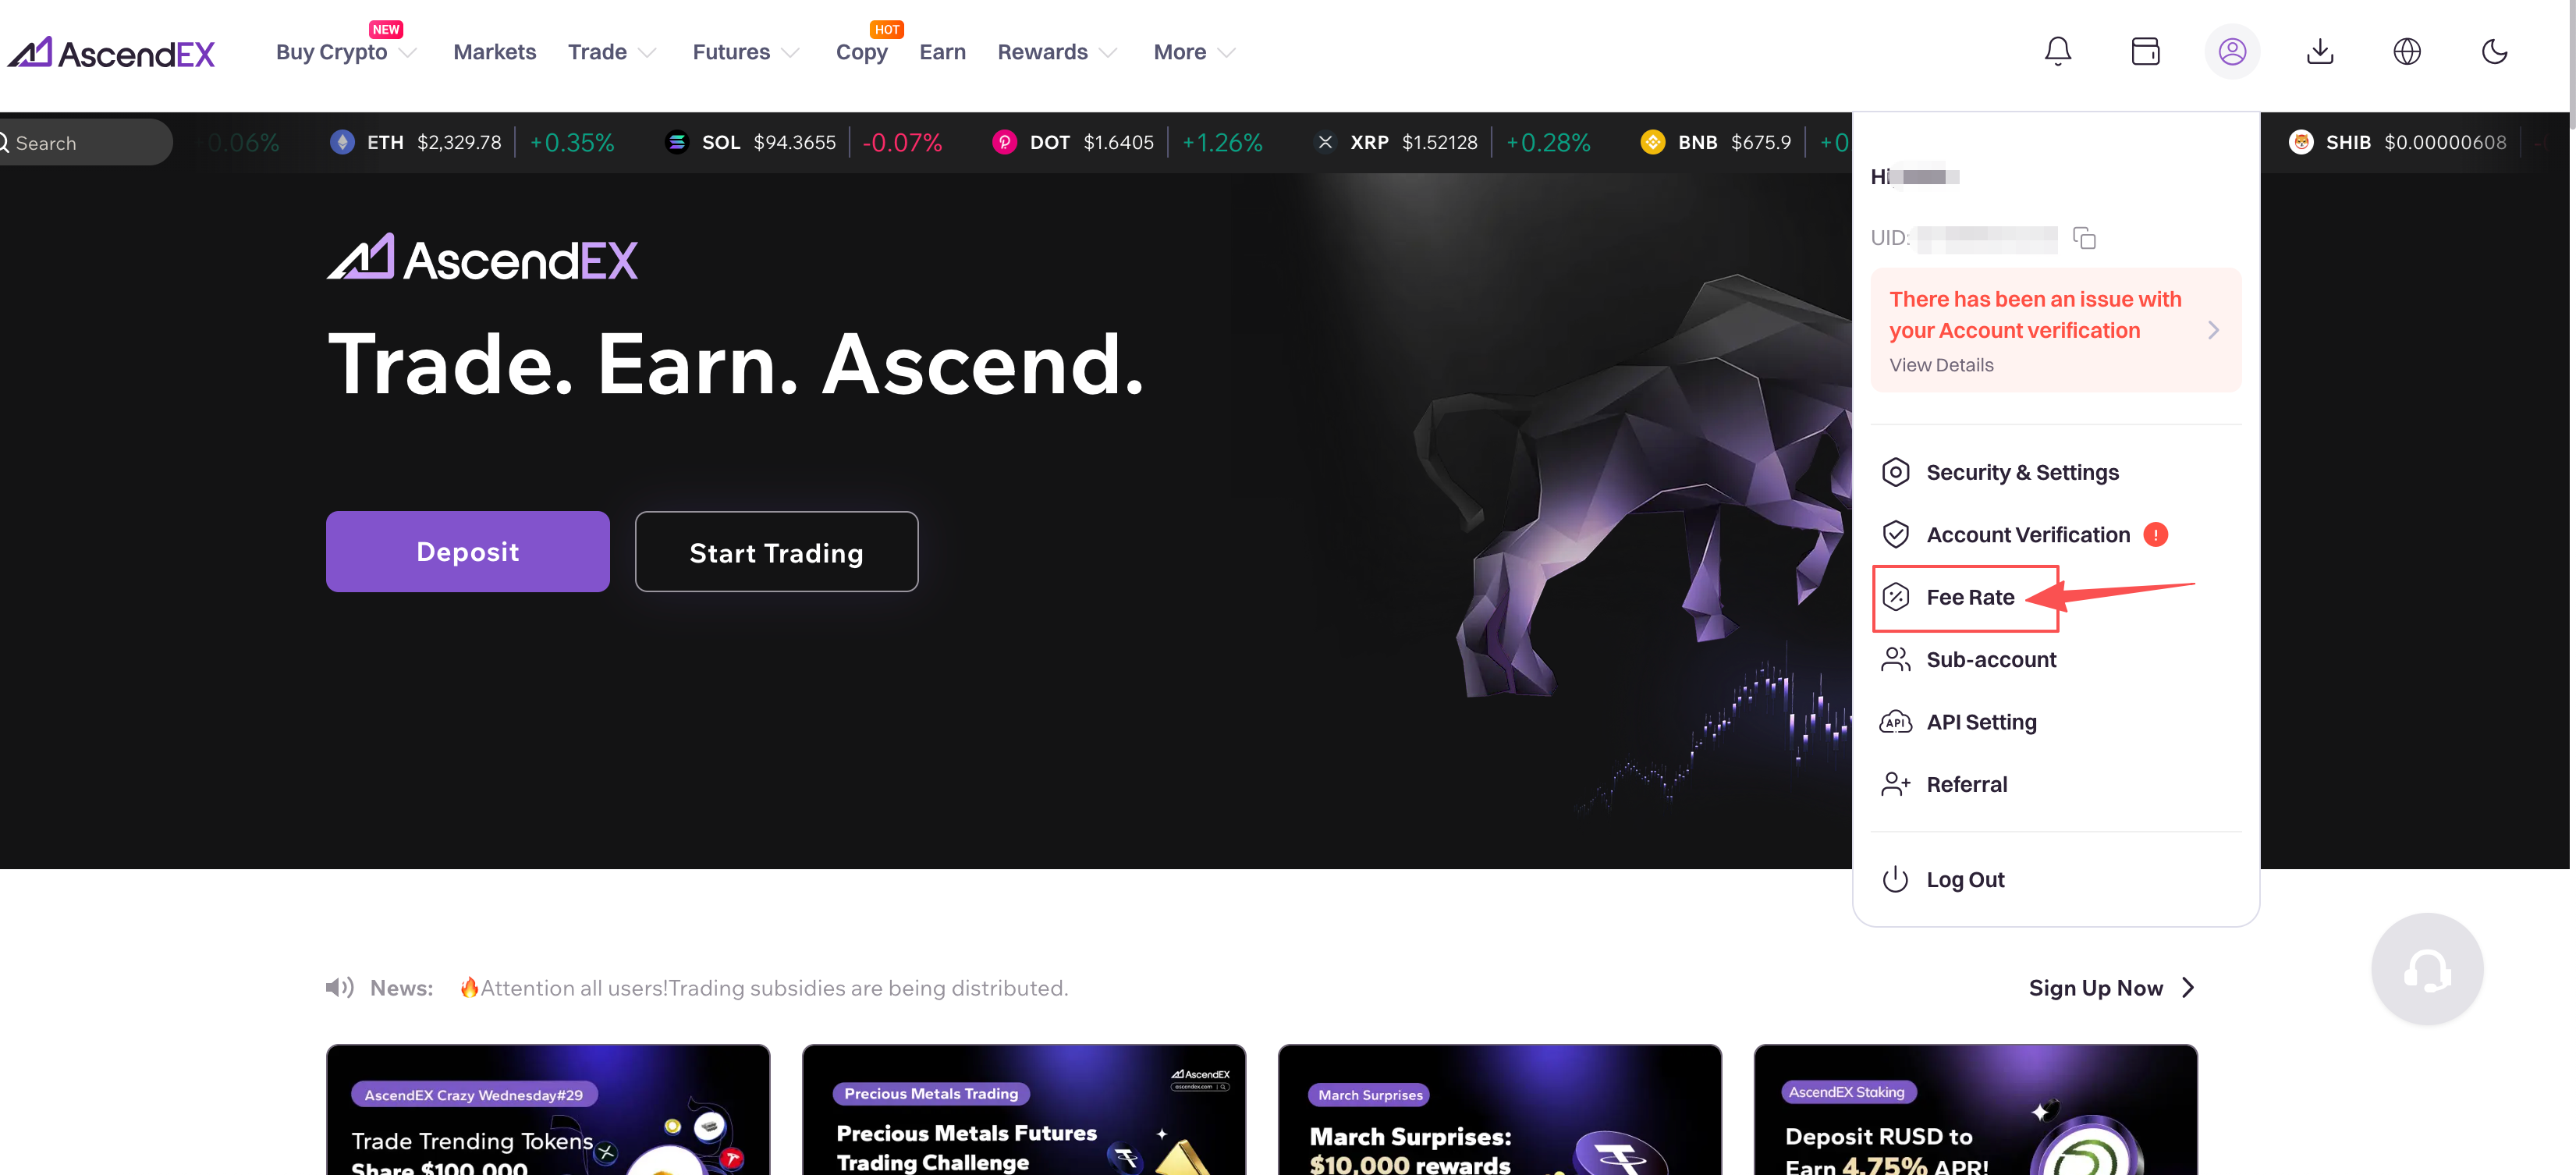Open the wallet icon in header
Viewport: 2576px width, 1175px height.
2145,51
